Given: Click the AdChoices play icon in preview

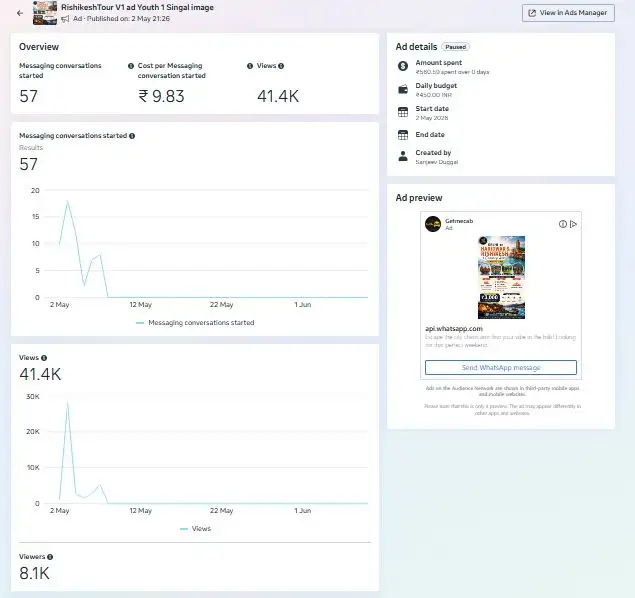Looking at the screenshot, I should coord(573,224).
